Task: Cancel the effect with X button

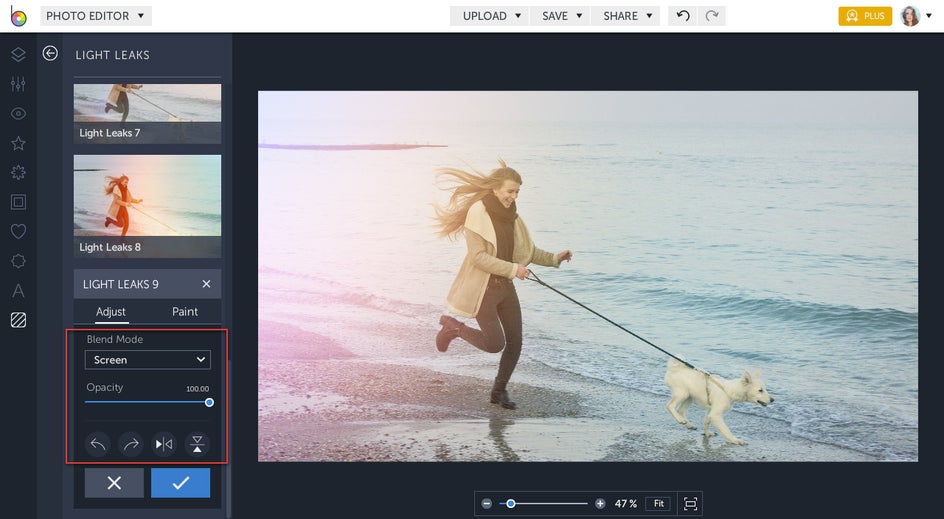Action: pos(114,483)
